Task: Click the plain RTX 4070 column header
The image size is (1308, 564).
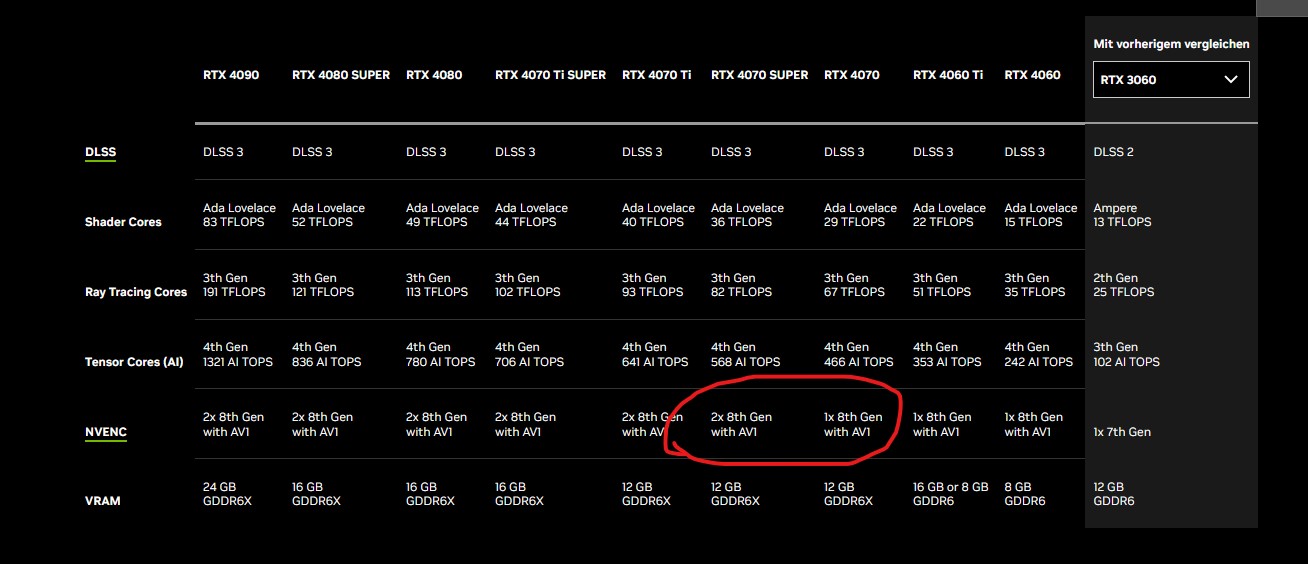Action: click(x=852, y=75)
